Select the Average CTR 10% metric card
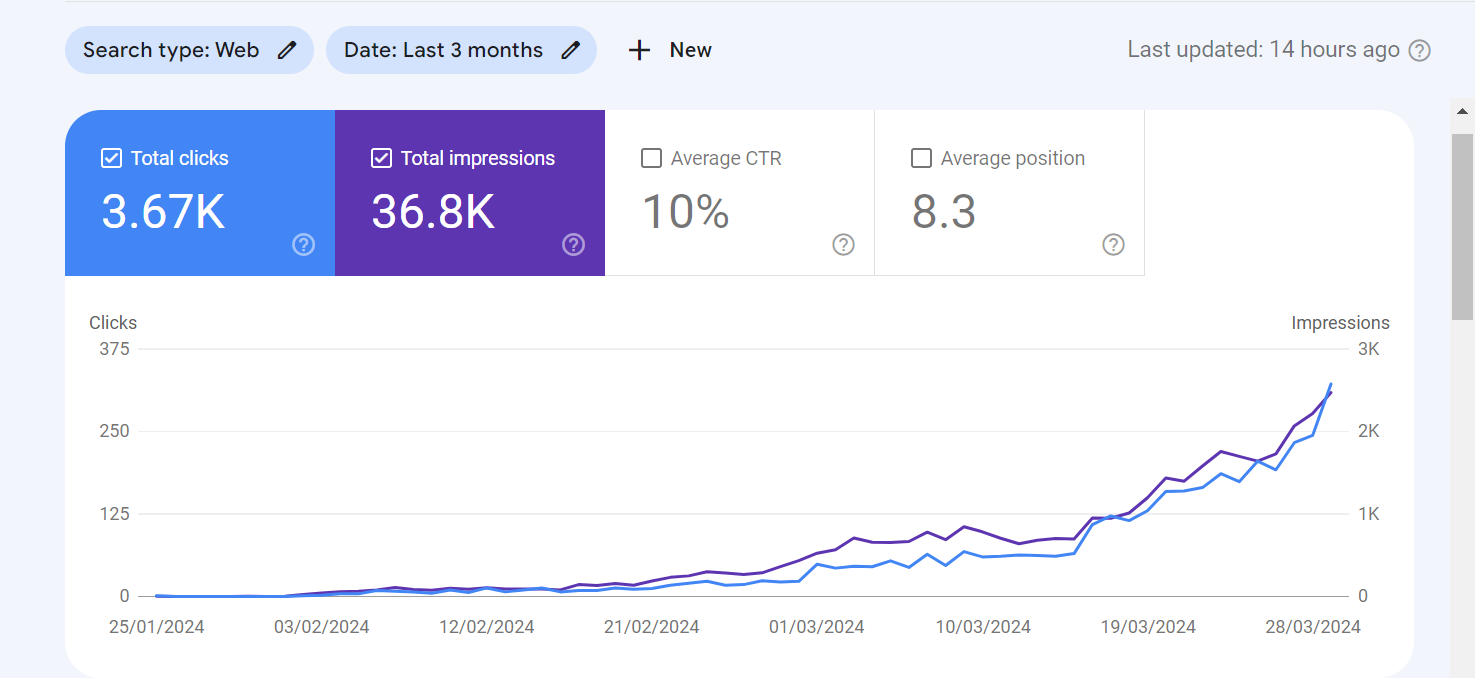Image resolution: width=1475 pixels, height=678 pixels. click(740, 193)
